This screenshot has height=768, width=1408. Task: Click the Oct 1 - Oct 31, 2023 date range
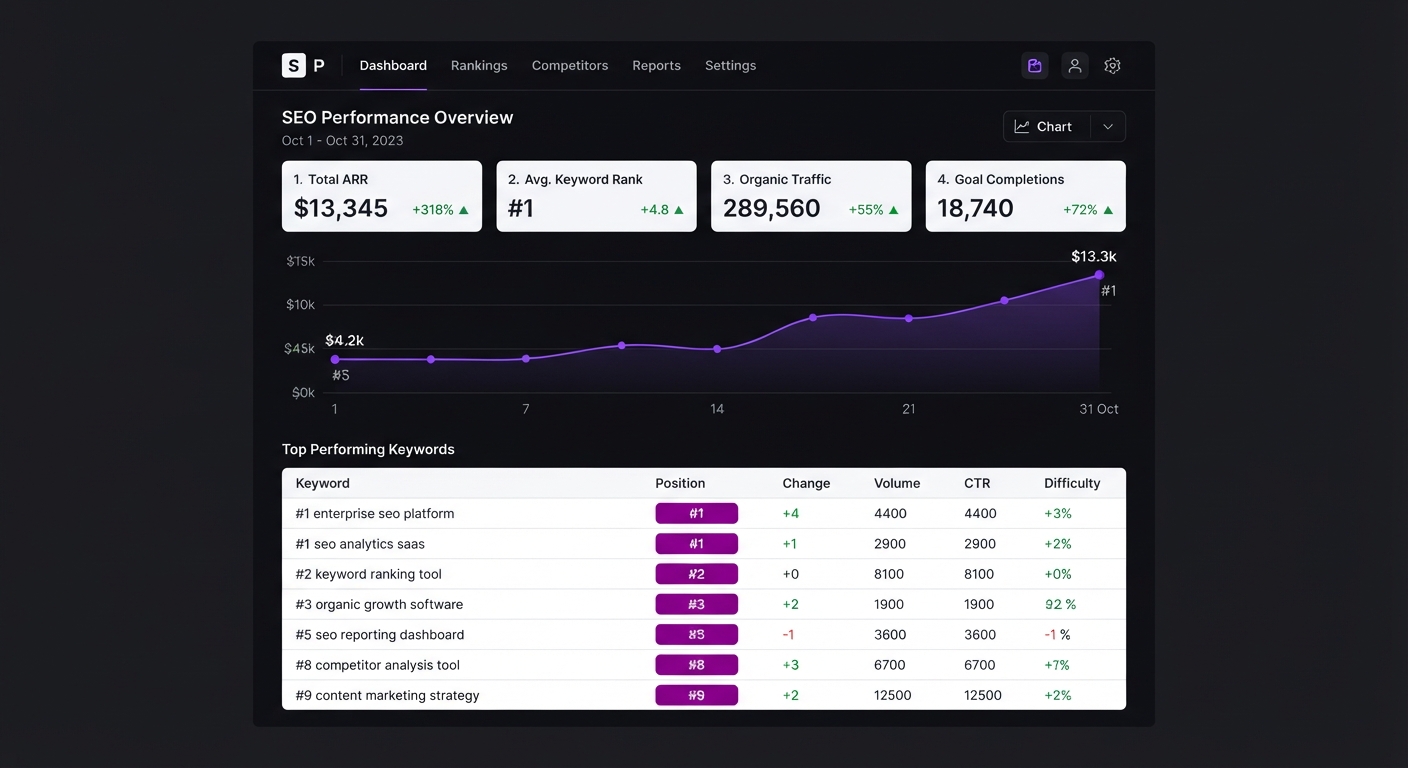[342, 141]
